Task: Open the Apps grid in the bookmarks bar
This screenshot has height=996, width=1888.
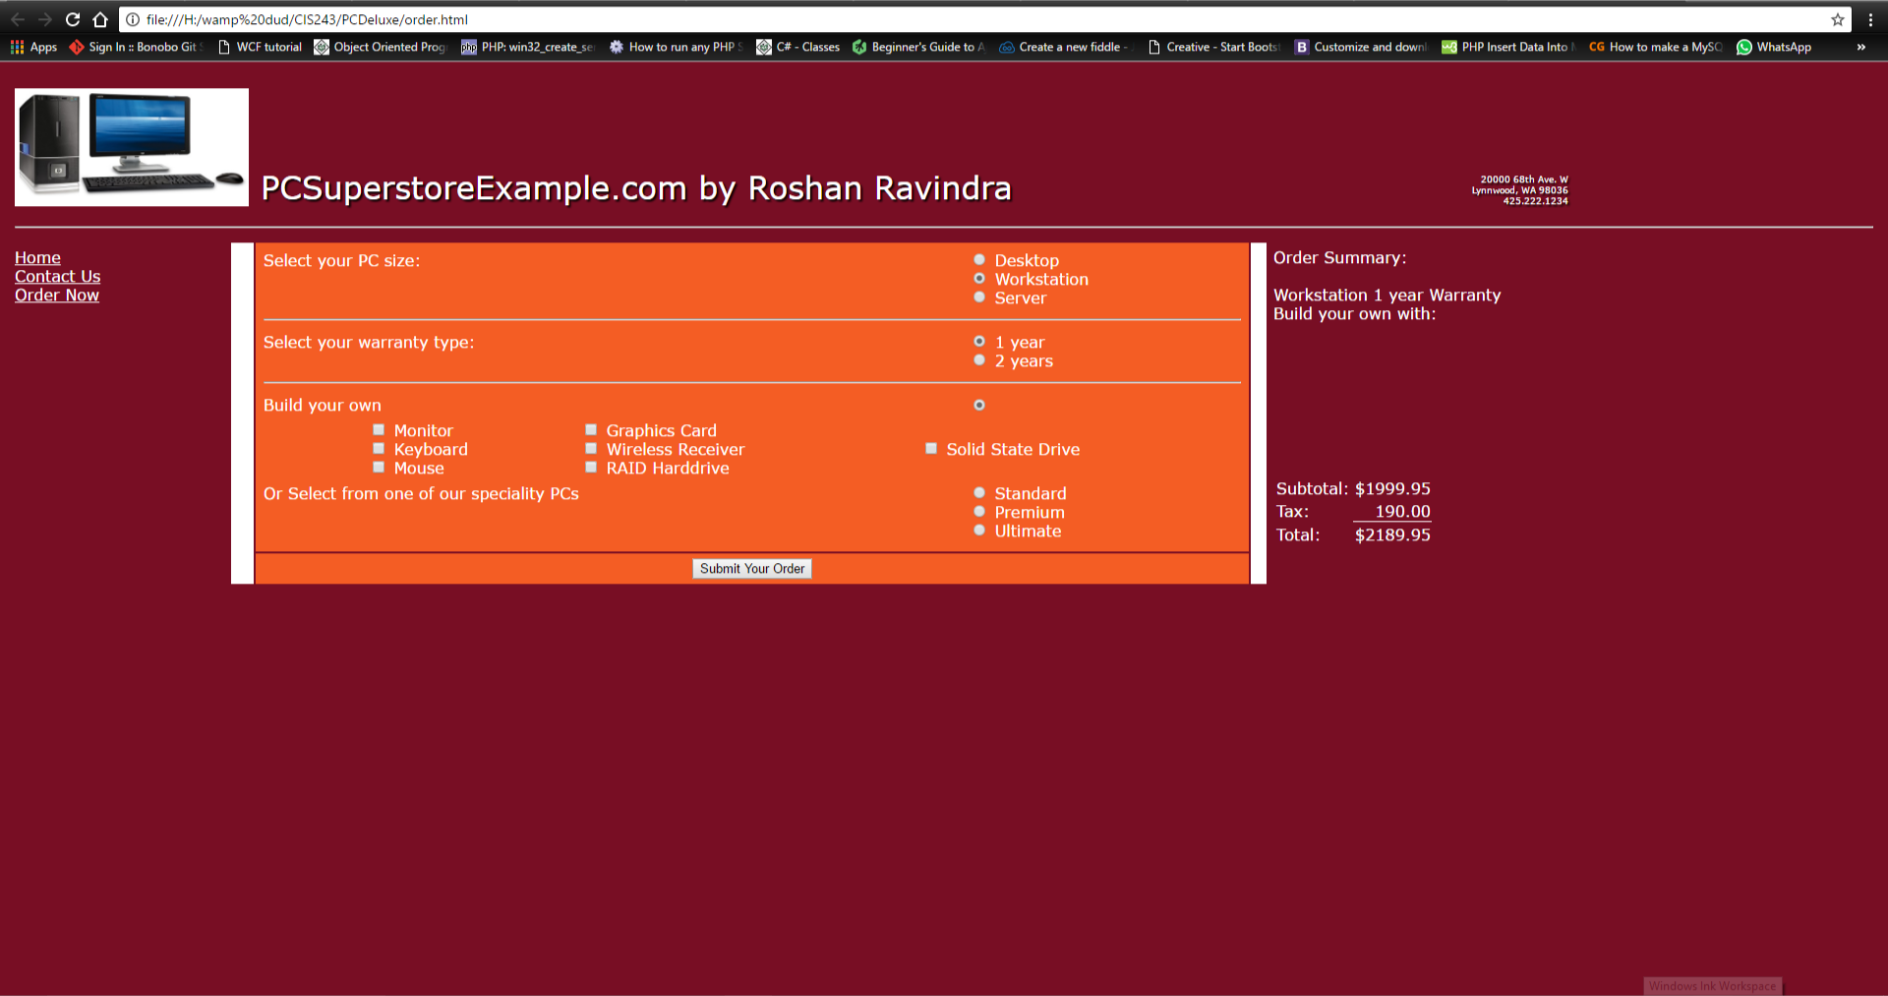Action: point(33,47)
